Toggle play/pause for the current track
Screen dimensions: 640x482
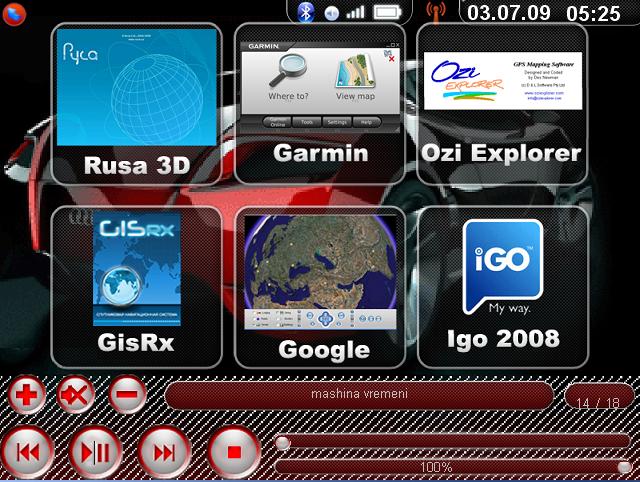(x=97, y=452)
